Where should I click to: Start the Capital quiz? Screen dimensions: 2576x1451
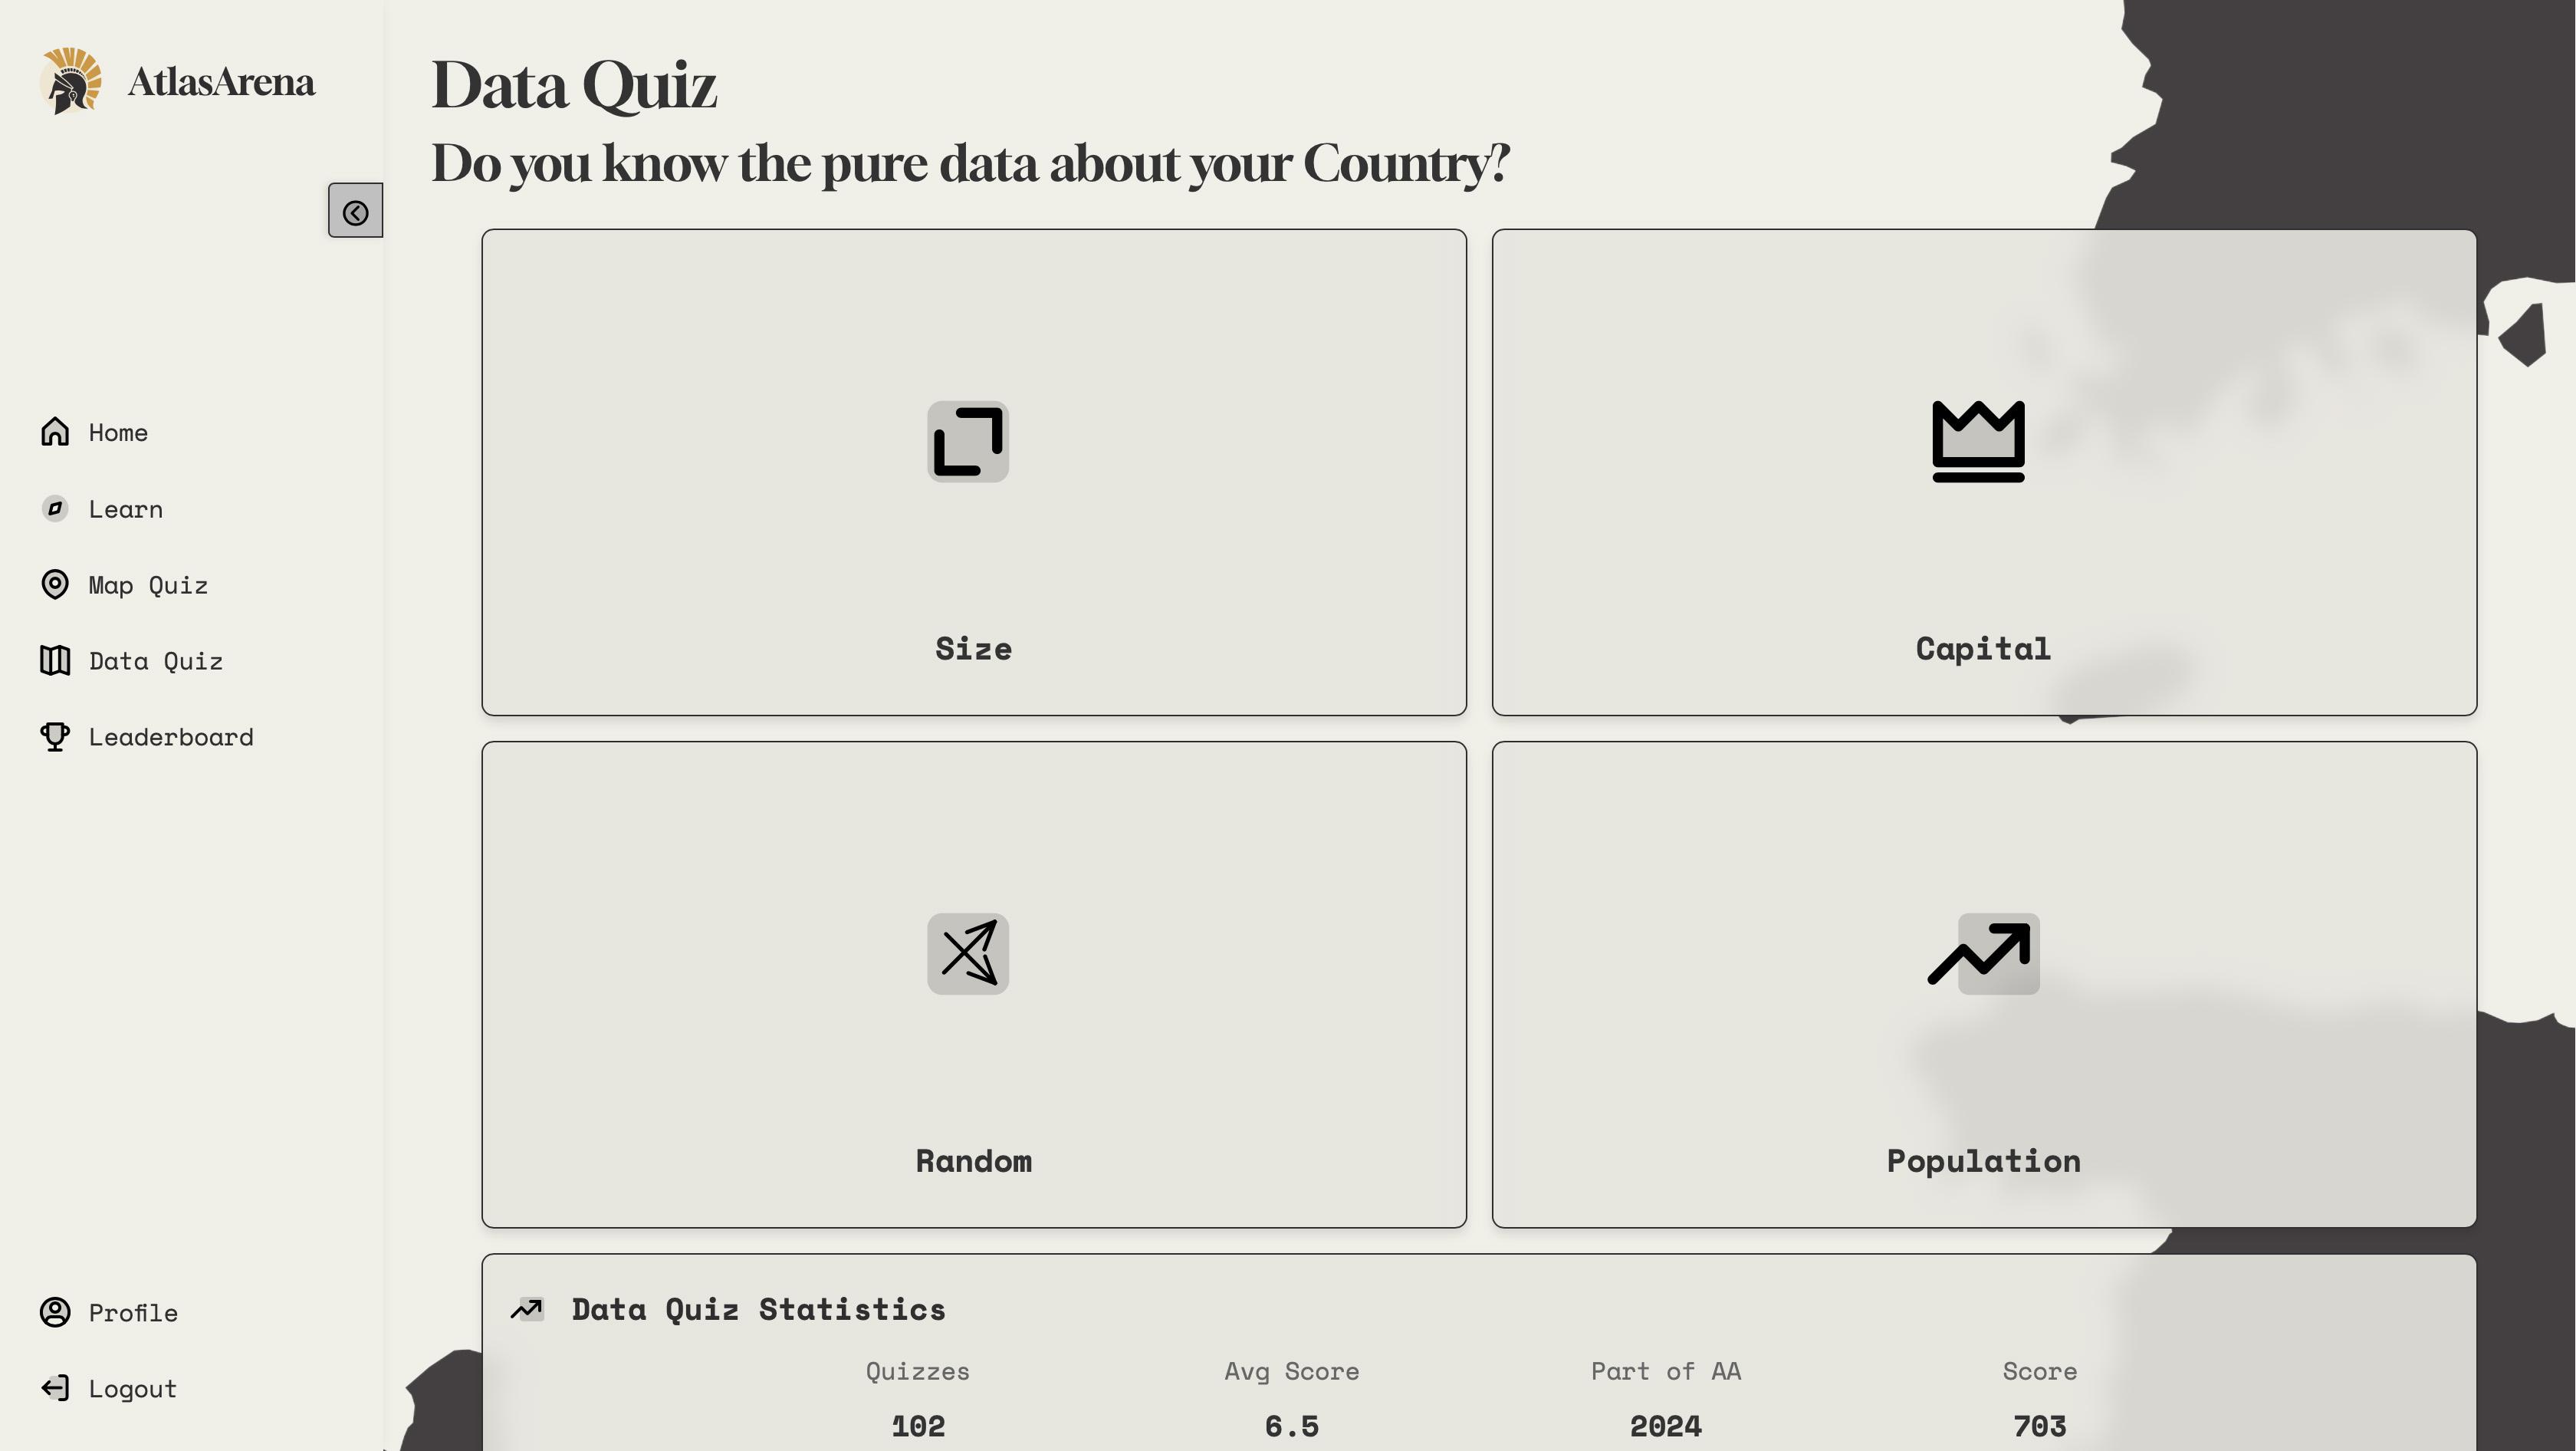pos(1983,649)
